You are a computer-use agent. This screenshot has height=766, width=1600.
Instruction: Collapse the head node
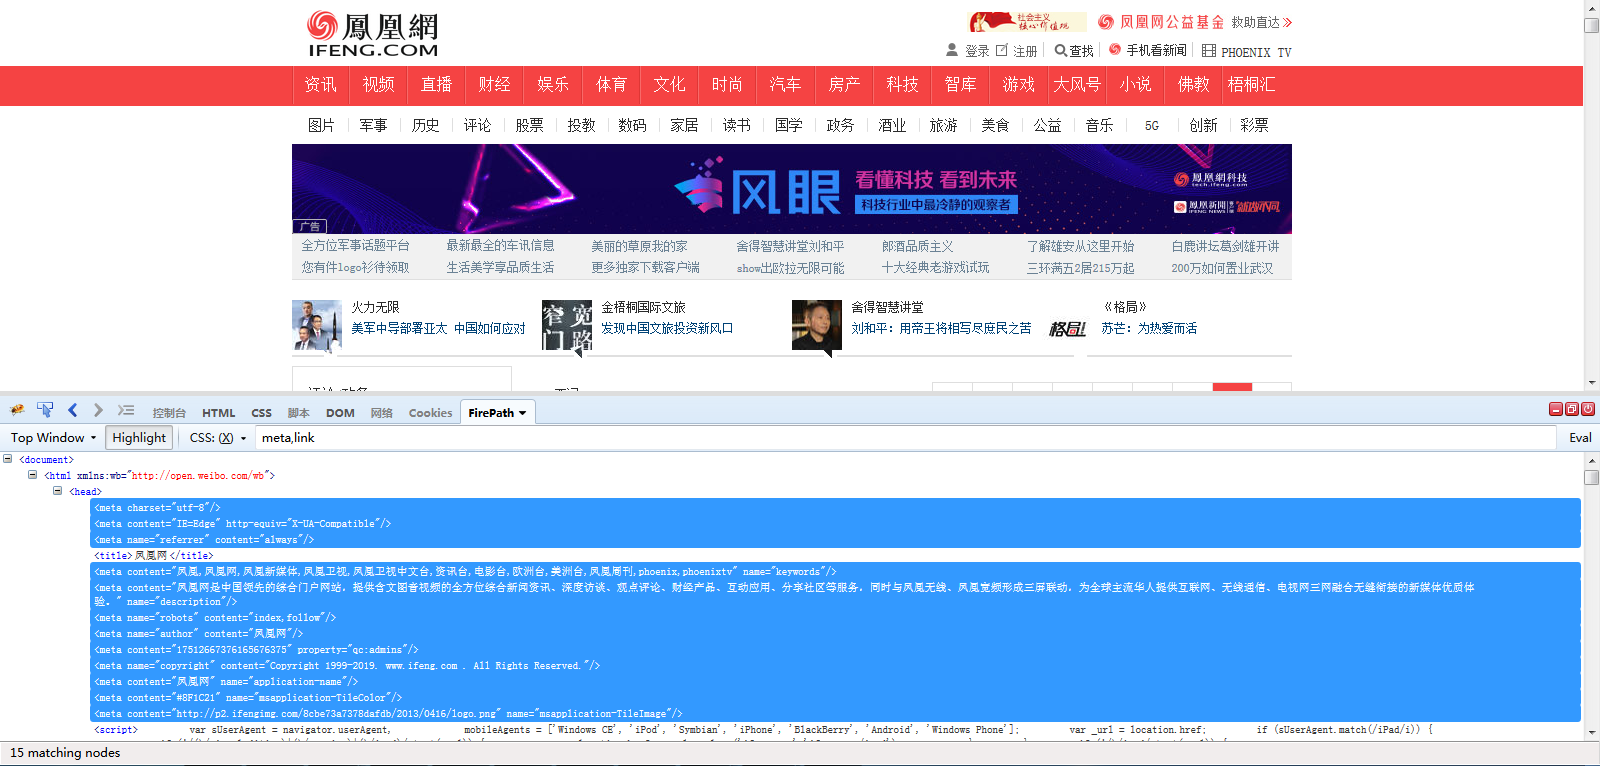tap(57, 491)
